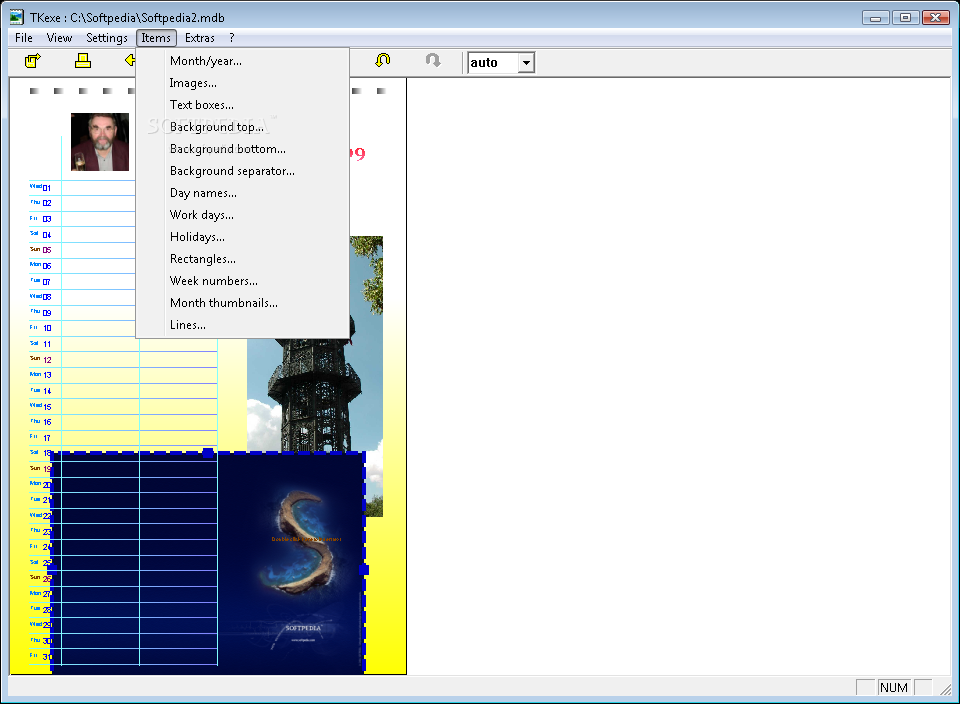The height and width of the screenshot is (704, 960).
Task: Select Background bottom... menu entry
Action: 242,149
